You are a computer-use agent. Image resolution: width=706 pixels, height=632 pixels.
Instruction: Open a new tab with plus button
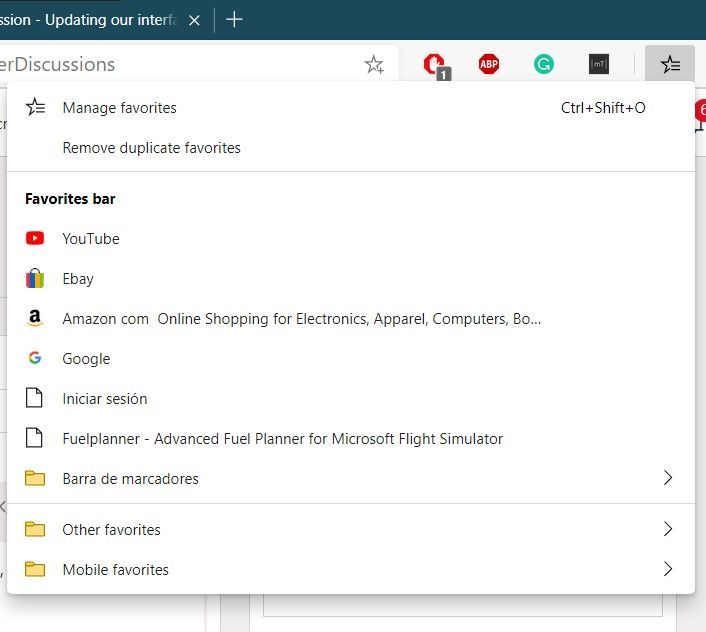234,20
